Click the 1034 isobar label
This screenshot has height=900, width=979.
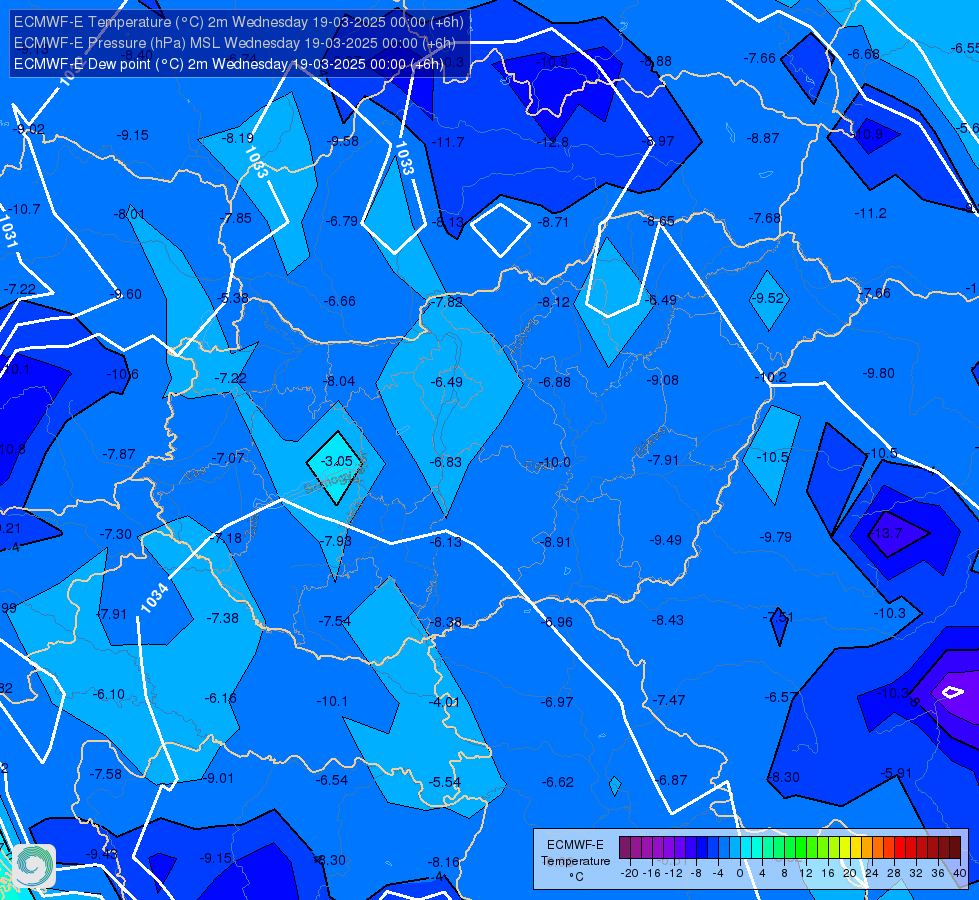click(154, 598)
